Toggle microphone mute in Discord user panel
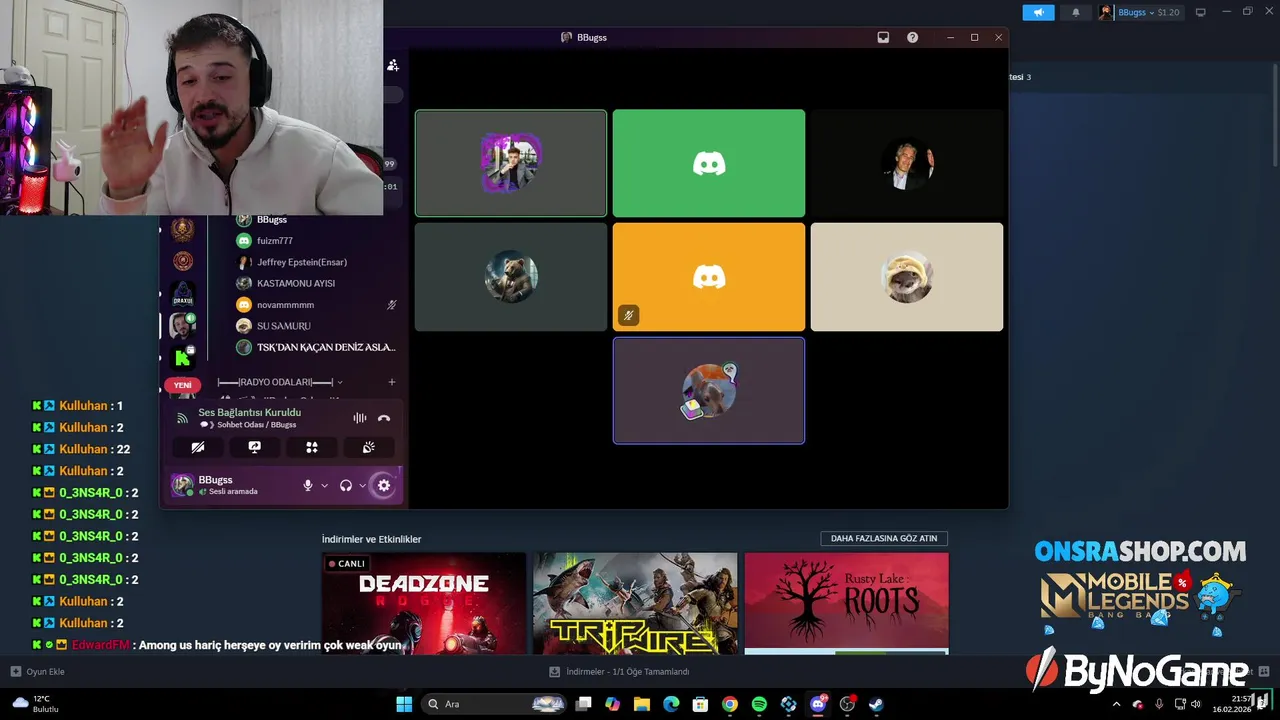The image size is (1280, 720). pyautogui.click(x=308, y=485)
